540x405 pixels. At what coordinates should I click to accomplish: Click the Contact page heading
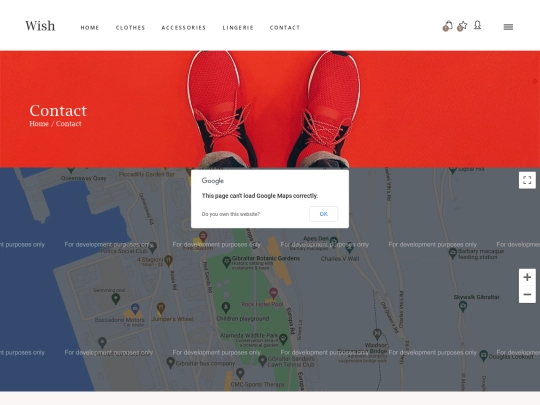58,111
